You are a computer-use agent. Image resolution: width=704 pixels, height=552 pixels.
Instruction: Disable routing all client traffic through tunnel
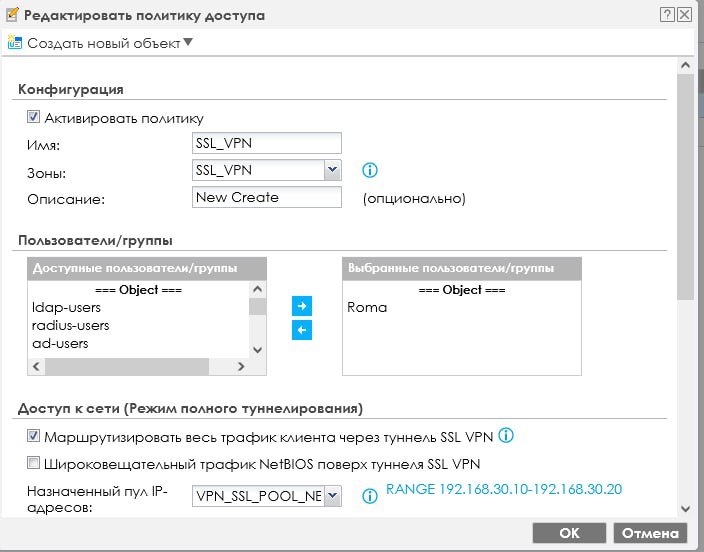[34, 436]
